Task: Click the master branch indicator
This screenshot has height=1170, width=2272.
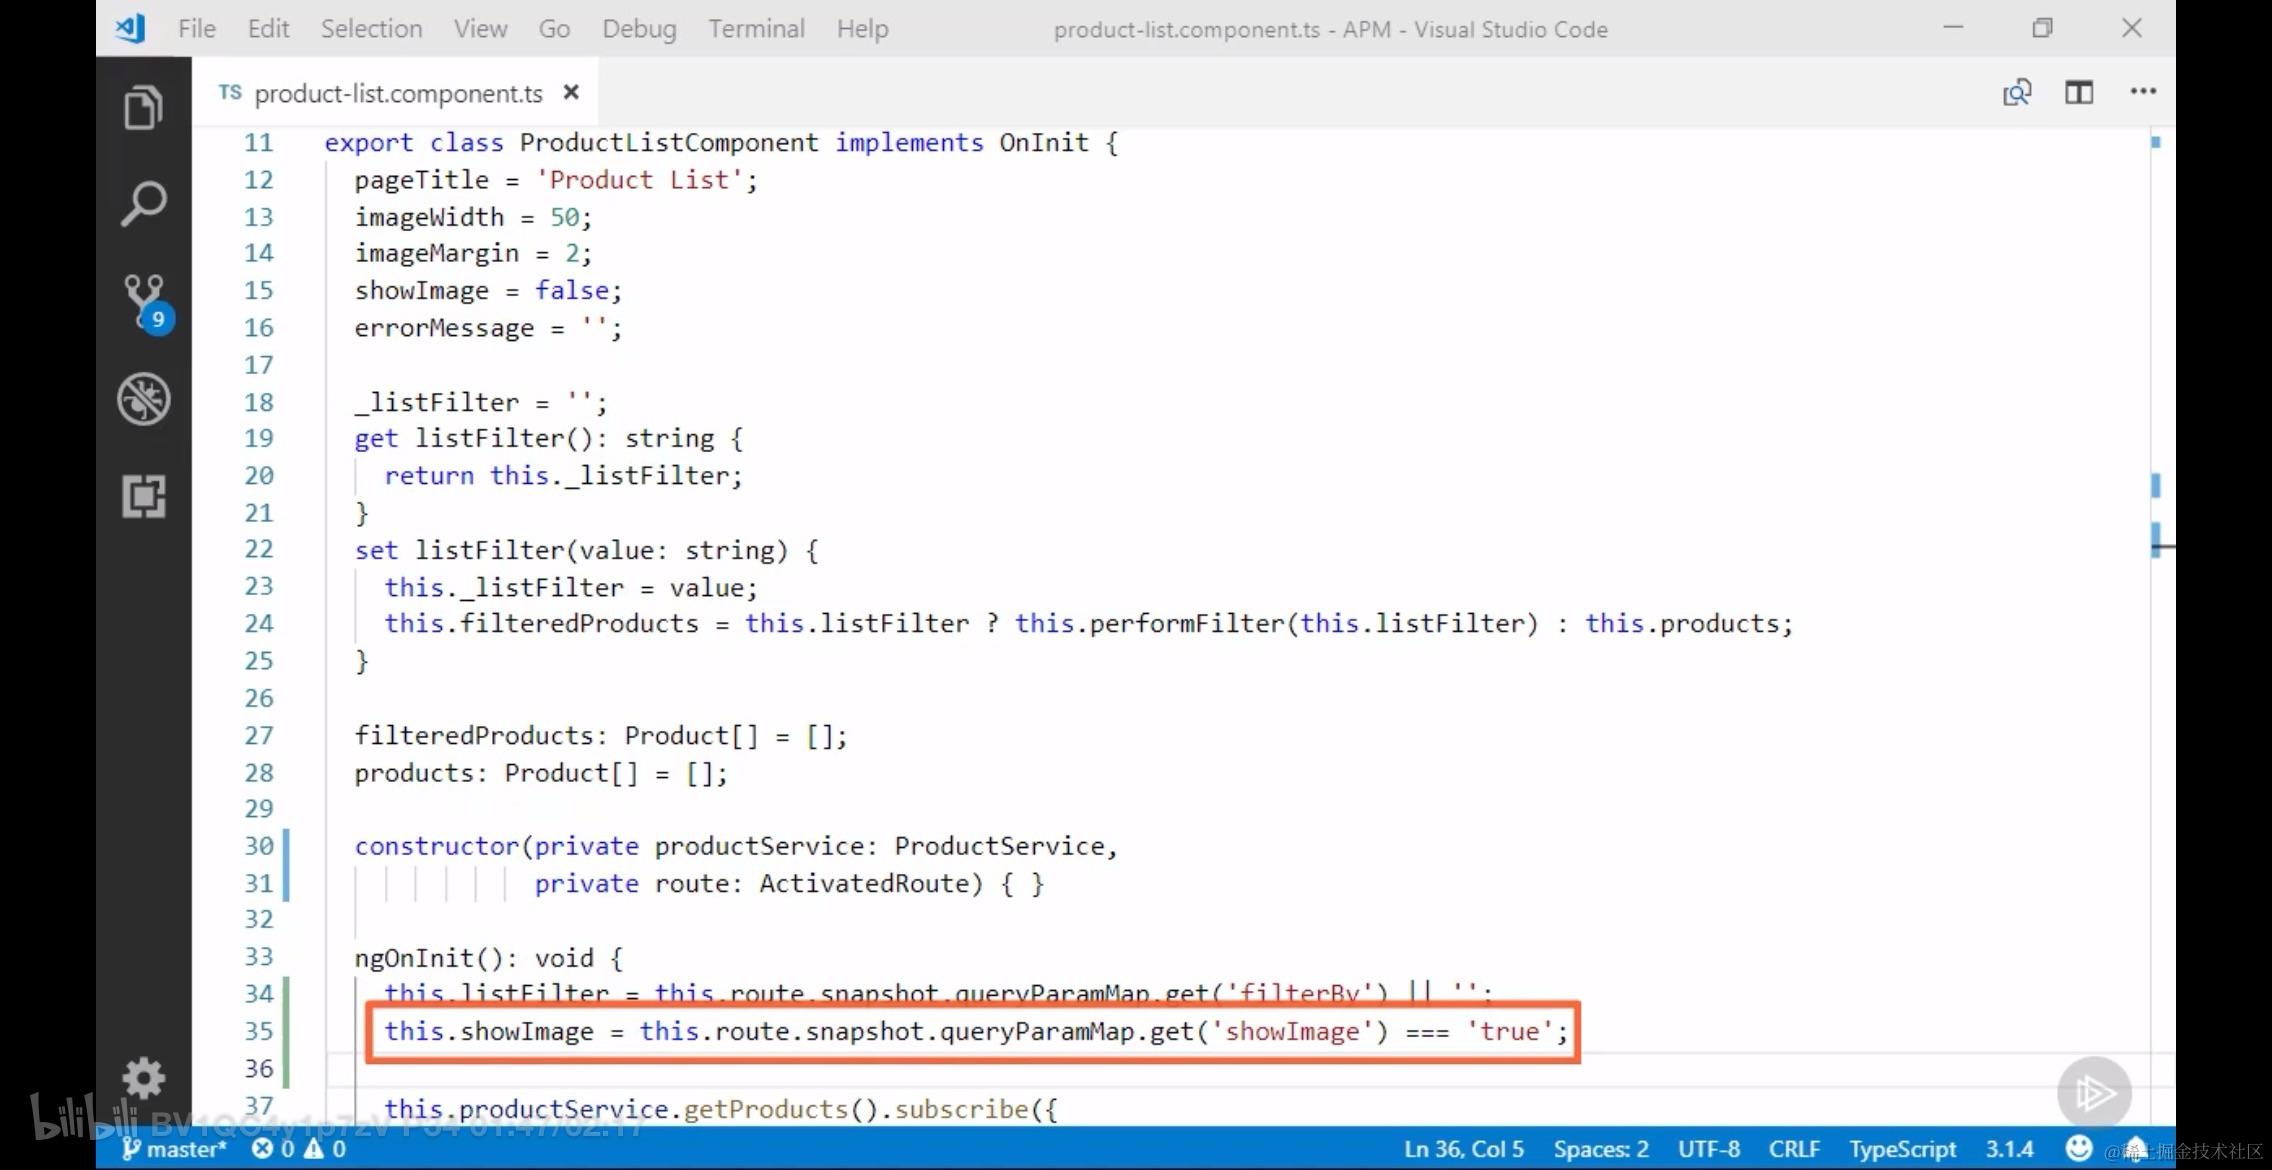Action: (175, 1149)
